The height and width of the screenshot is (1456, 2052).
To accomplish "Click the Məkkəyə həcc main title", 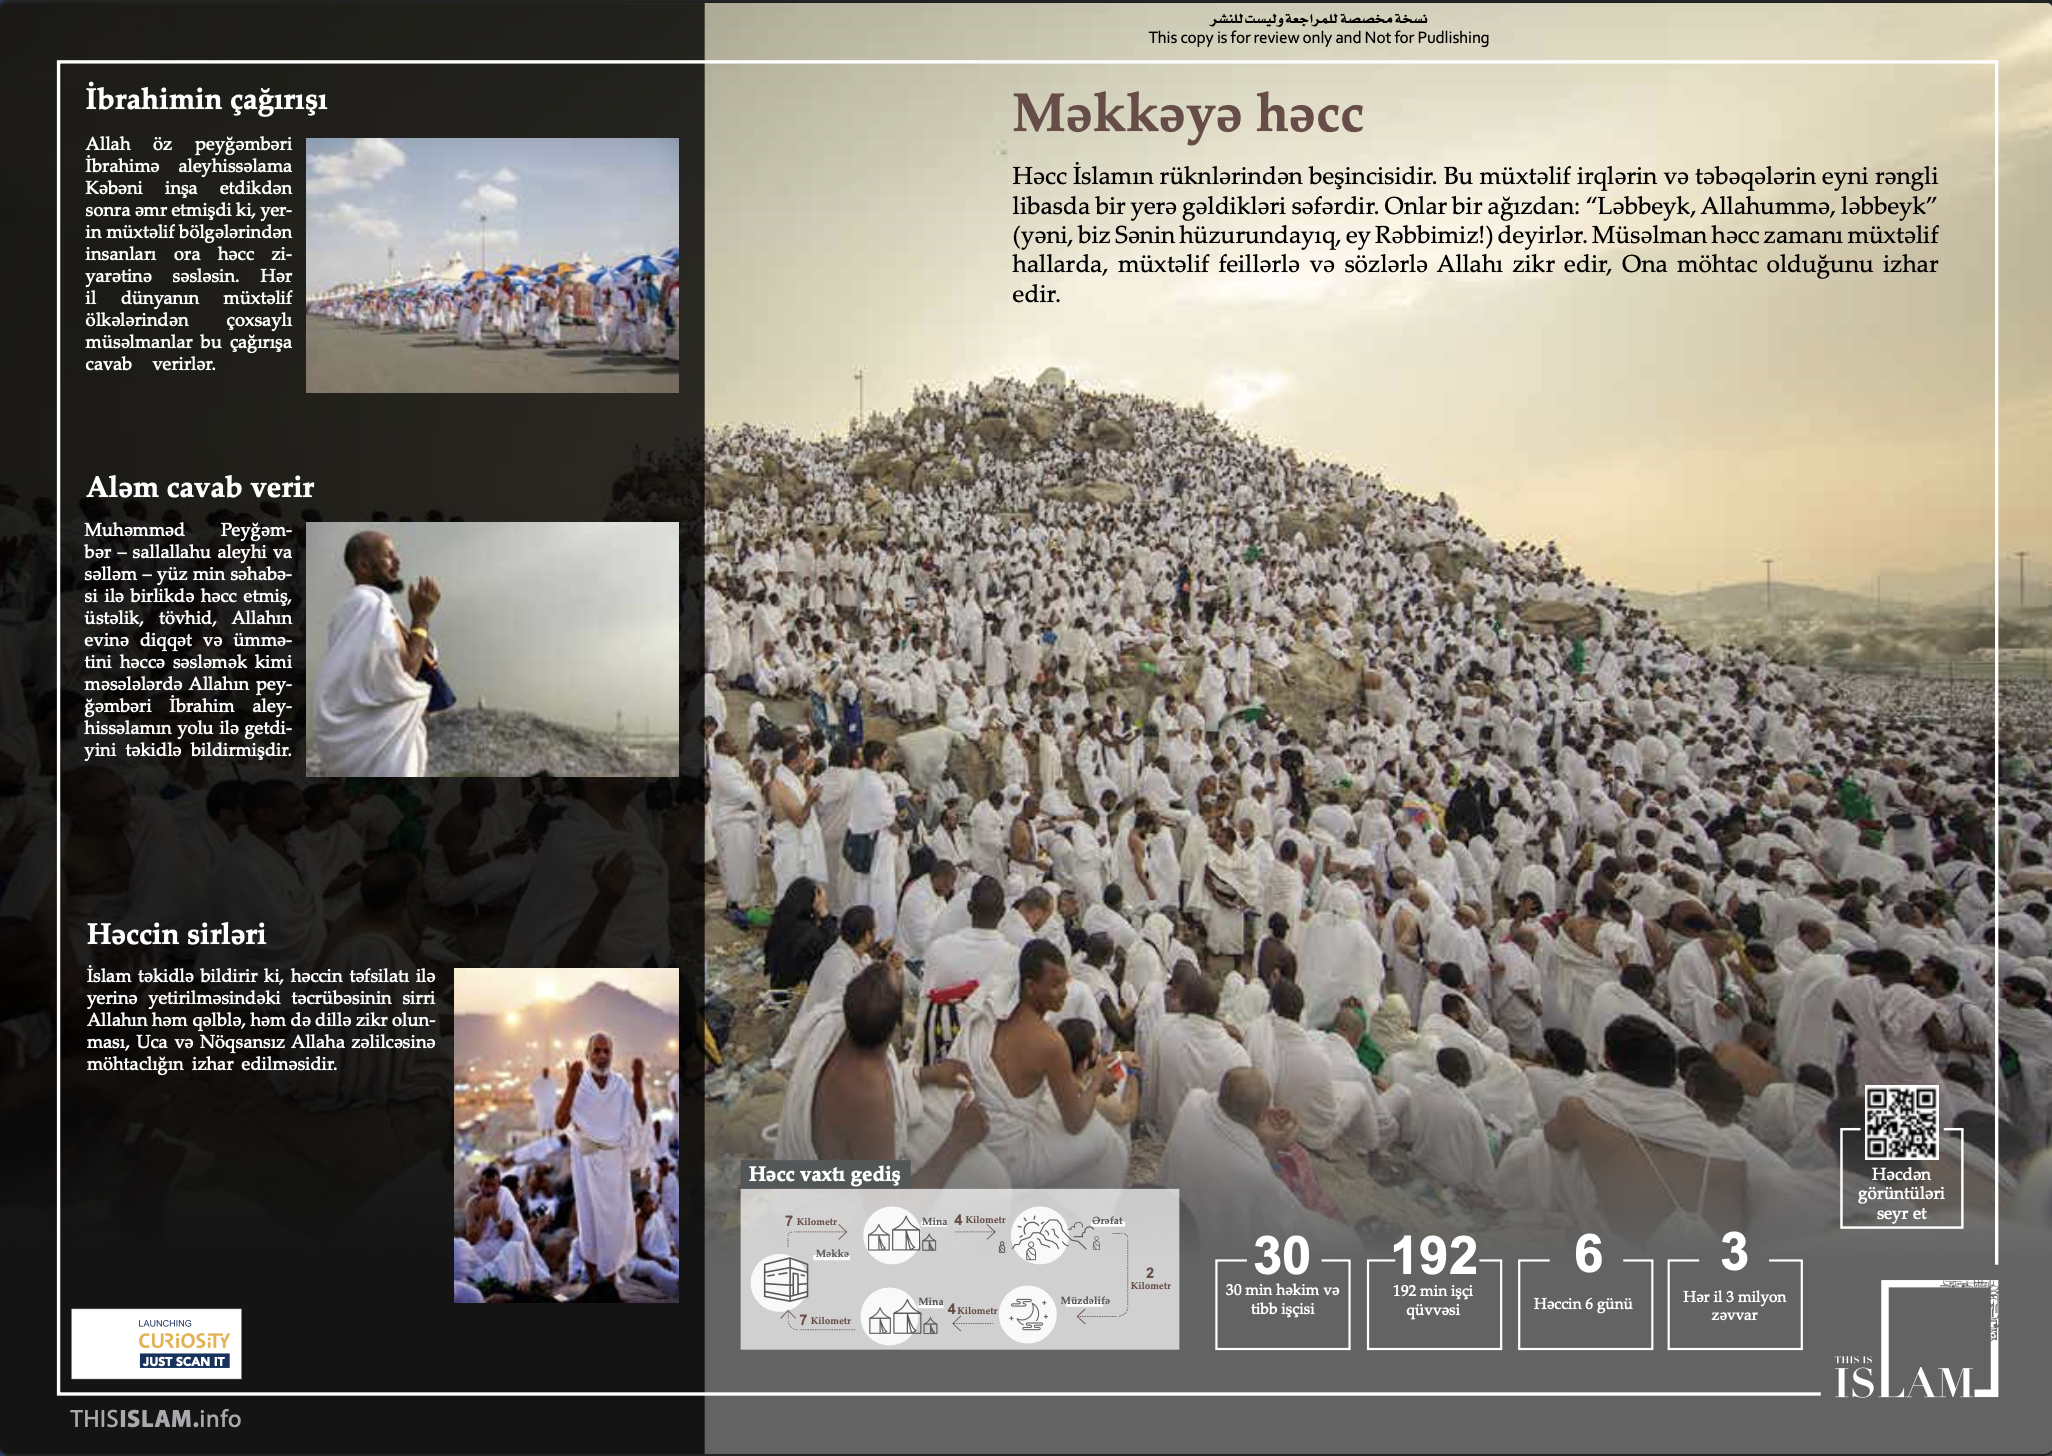I will (x=1187, y=114).
